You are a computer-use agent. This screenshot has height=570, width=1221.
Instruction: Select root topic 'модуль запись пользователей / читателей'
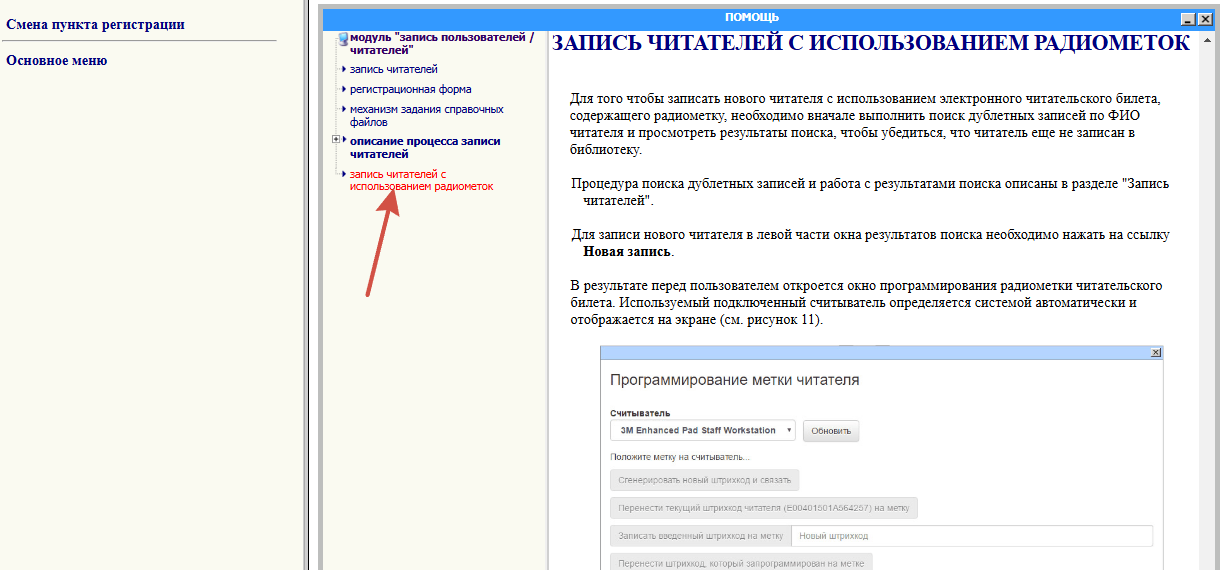pyautogui.click(x=441, y=43)
